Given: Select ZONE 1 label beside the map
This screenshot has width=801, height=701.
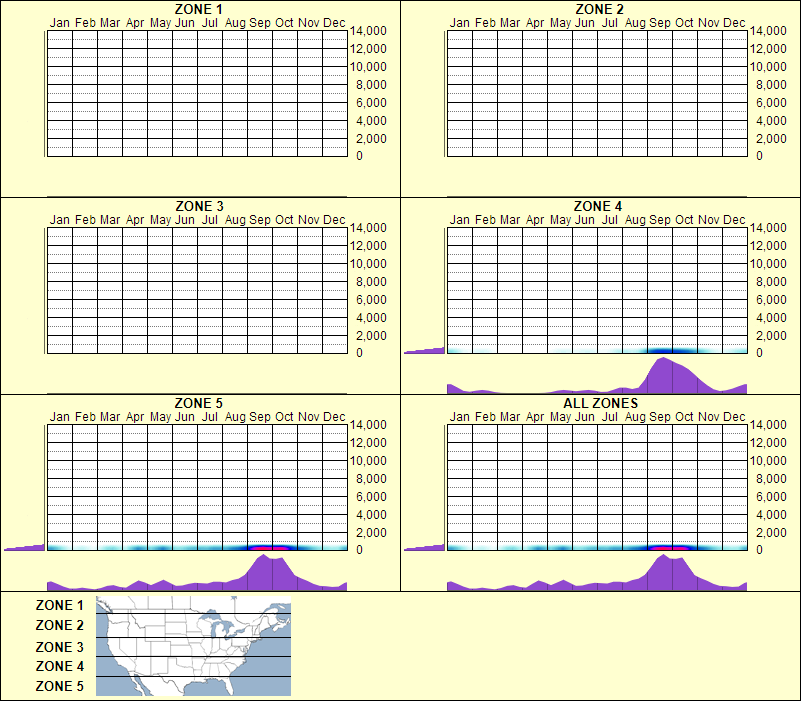Looking at the screenshot, I should [59, 605].
